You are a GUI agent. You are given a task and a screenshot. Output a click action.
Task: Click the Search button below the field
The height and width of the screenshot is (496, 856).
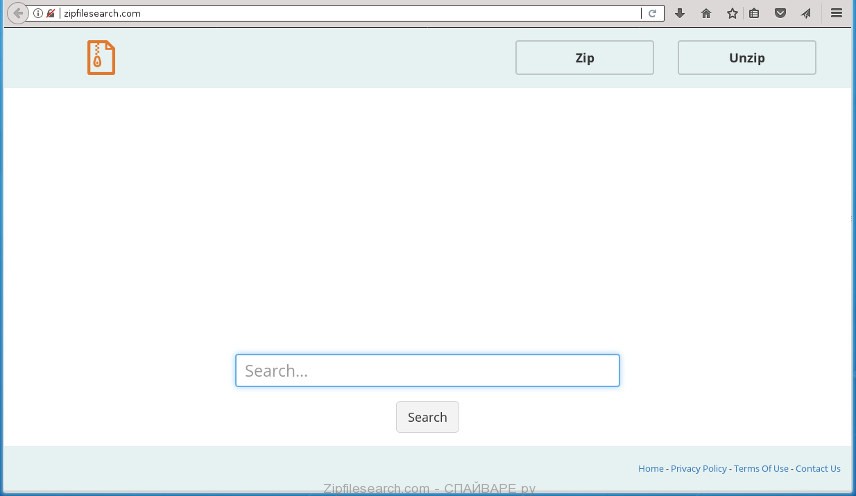point(427,417)
